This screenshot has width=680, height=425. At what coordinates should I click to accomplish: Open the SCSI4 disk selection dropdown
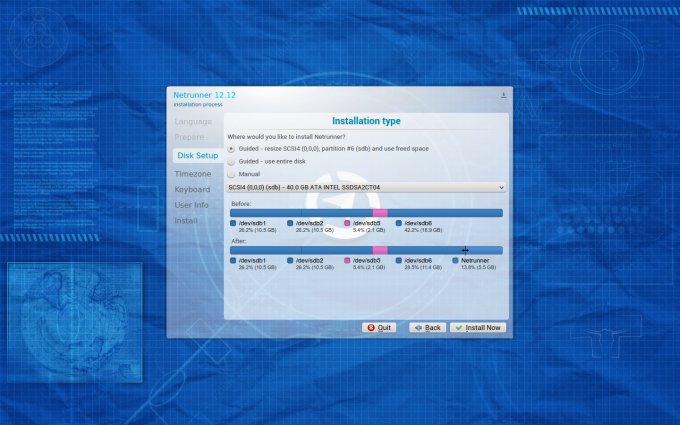pos(366,187)
